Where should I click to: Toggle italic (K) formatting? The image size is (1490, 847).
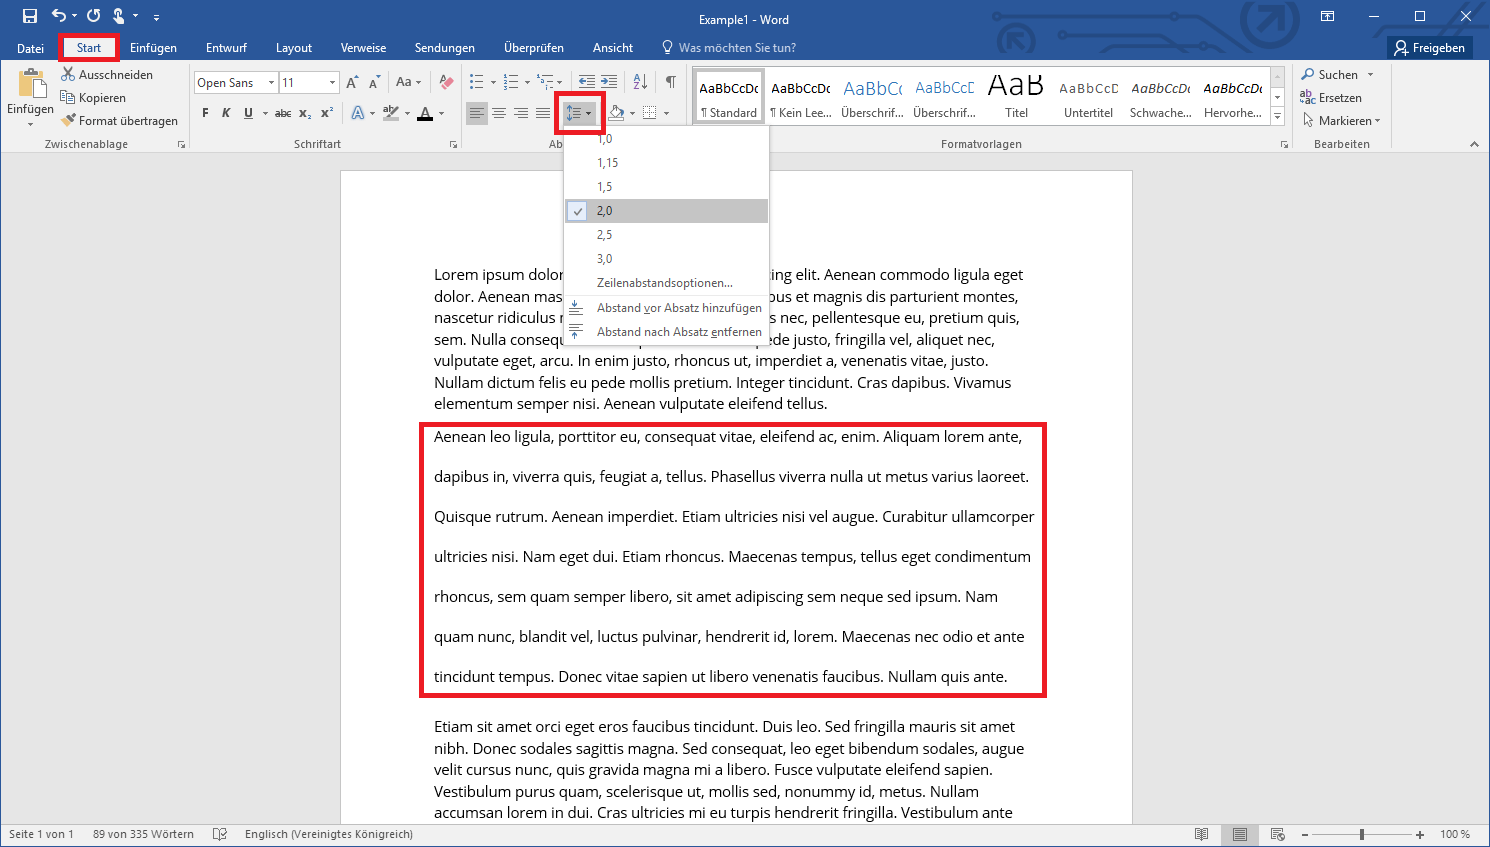[226, 114]
